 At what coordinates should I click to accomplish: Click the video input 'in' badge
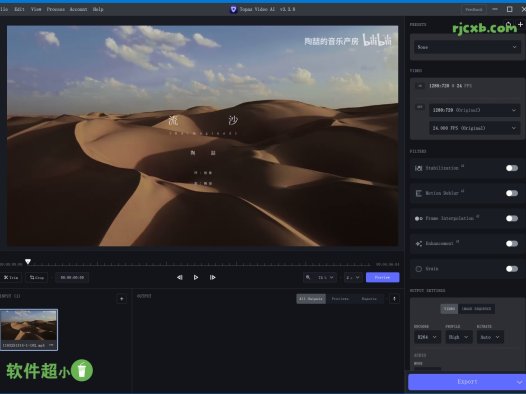pyautogui.click(x=420, y=86)
